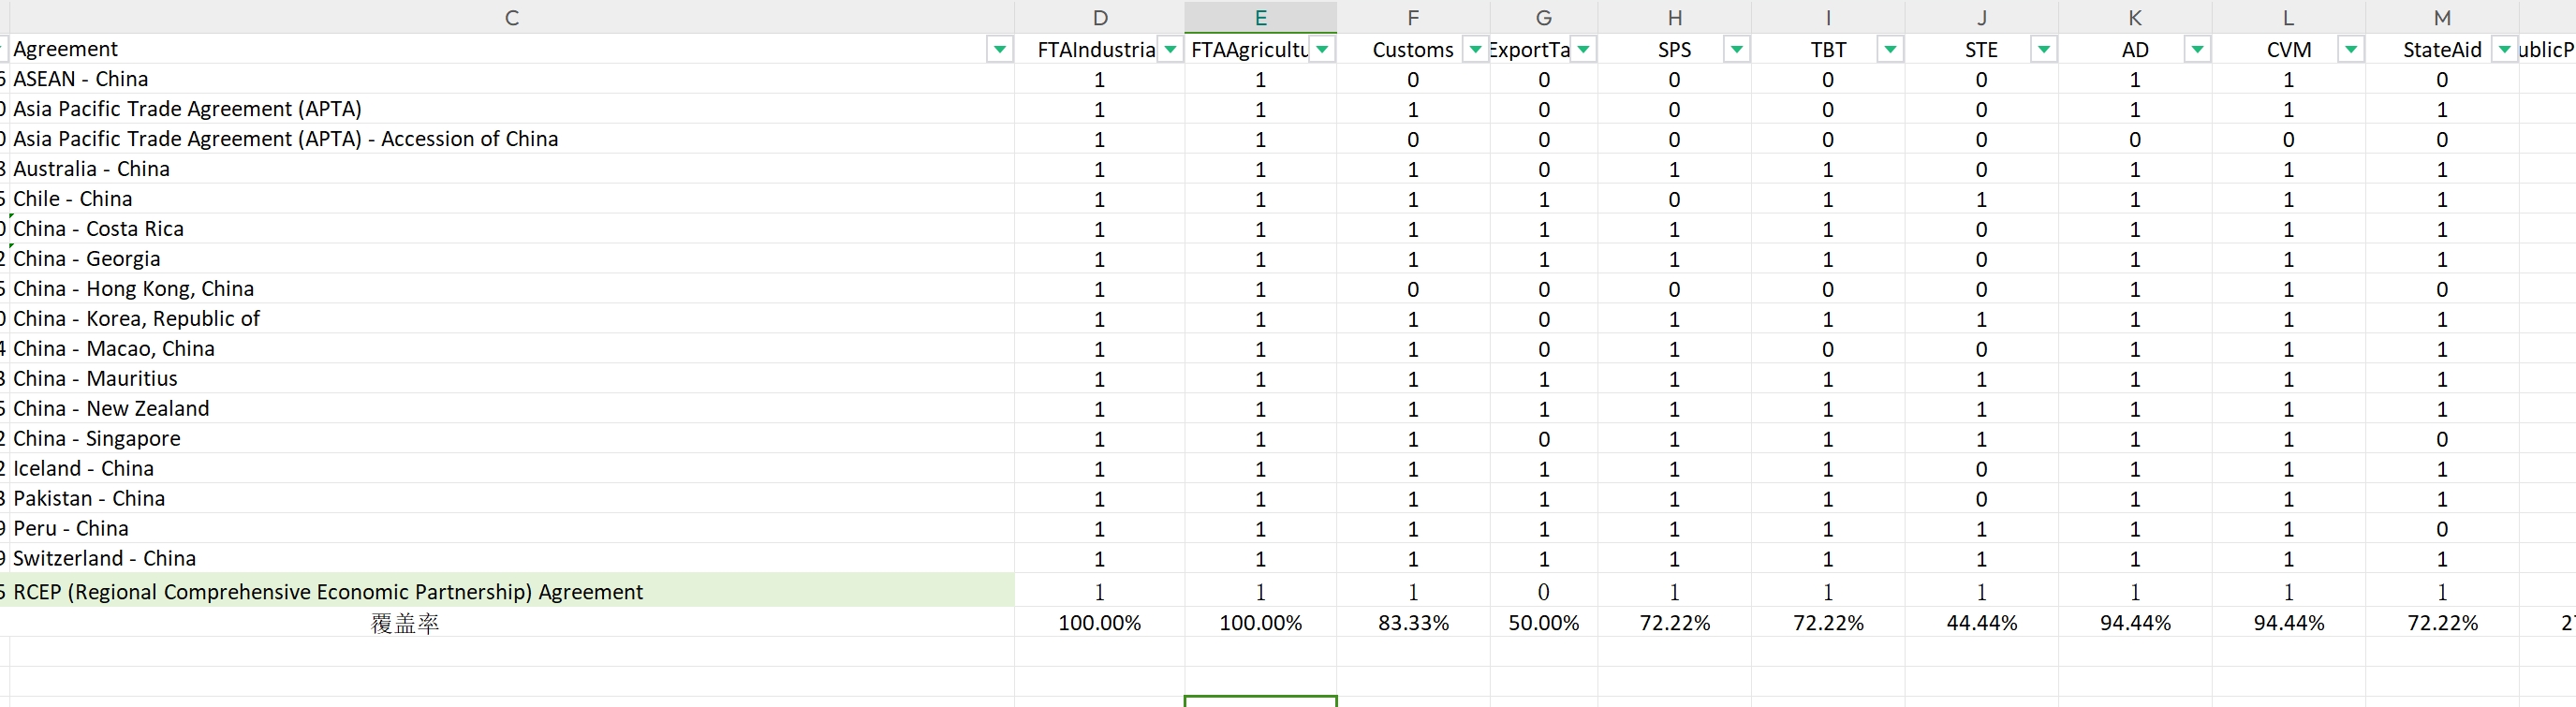
Task: Select the ExportTa value in the RCEP row
Action: [x=1544, y=591]
